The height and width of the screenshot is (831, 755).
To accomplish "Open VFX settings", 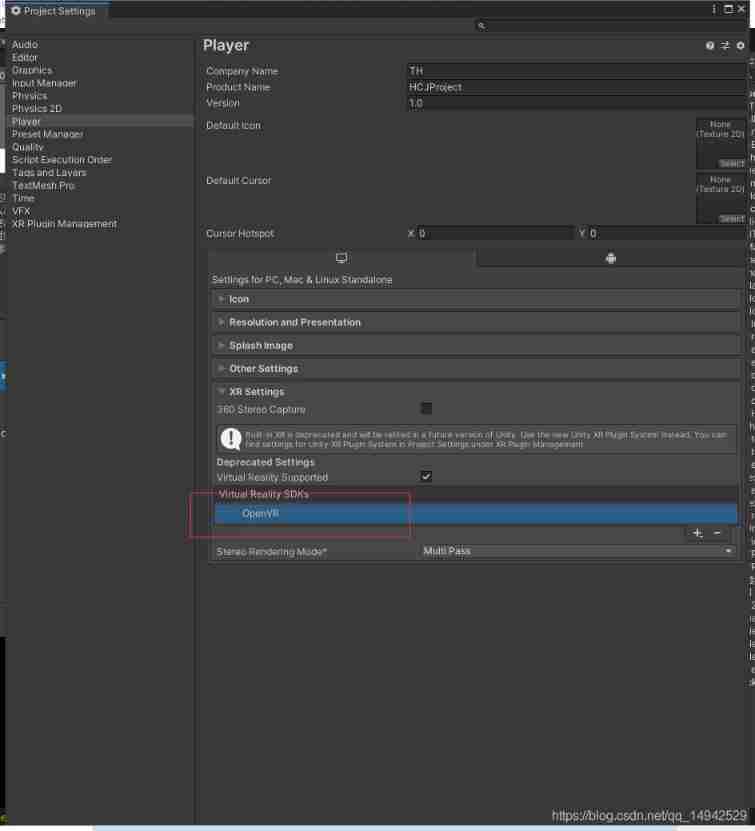I will (21, 211).
